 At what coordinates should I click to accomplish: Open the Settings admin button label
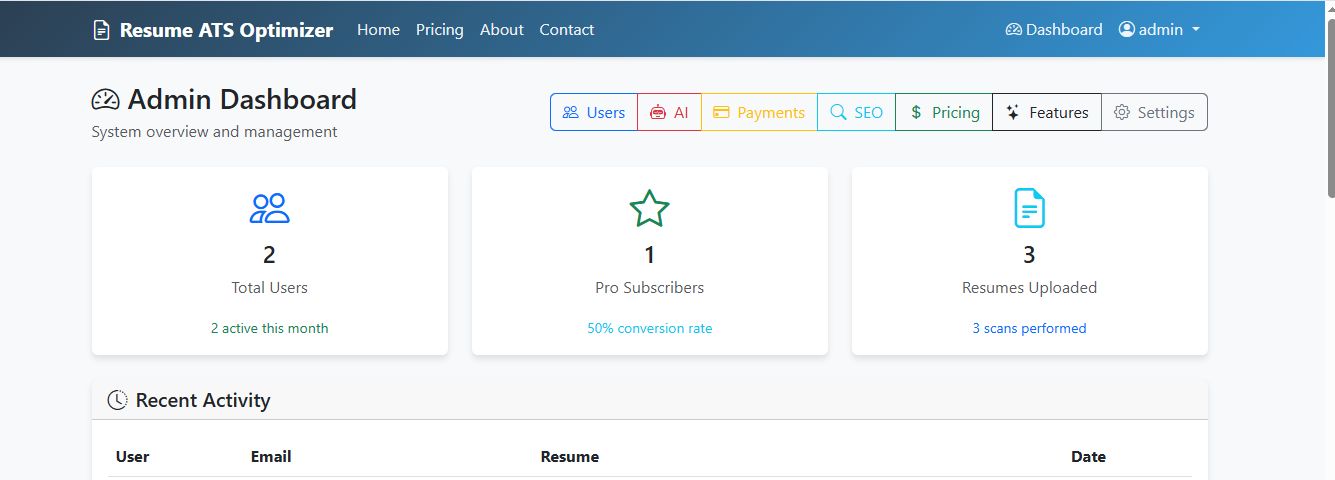tap(1166, 113)
